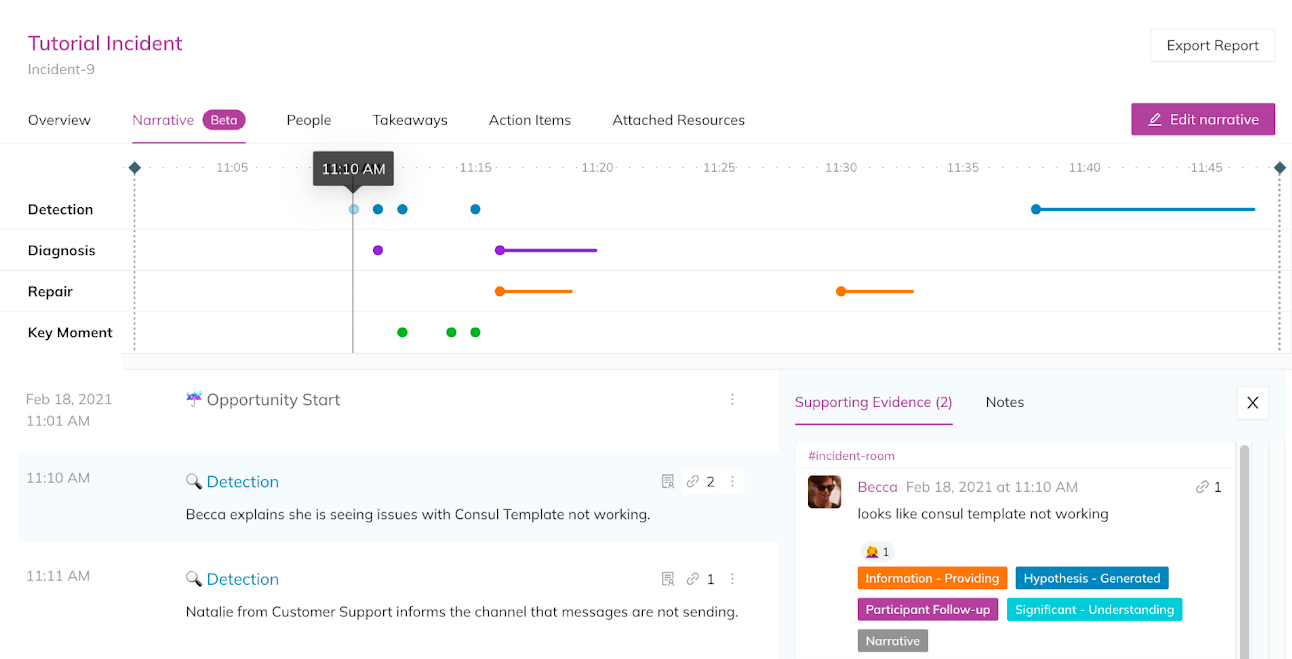Open the Notes tab in evidence panel
The height and width of the screenshot is (659, 1292).
pos(1004,402)
